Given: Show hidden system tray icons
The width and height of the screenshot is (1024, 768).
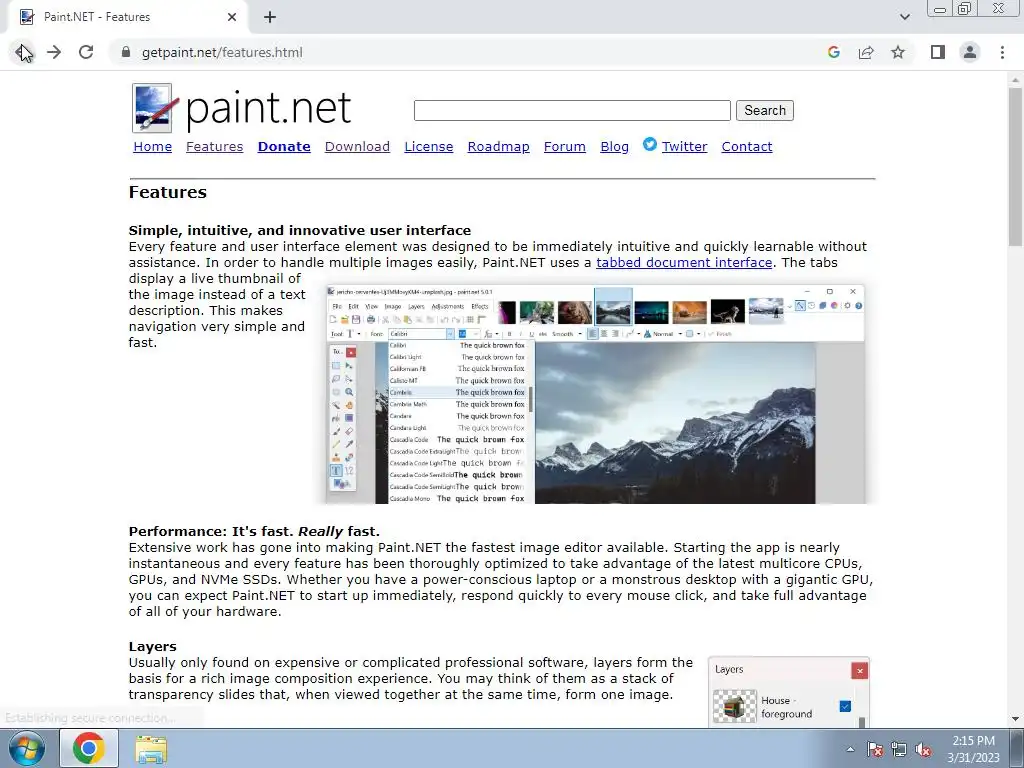Looking at the screenshot, I should point(850,749).
